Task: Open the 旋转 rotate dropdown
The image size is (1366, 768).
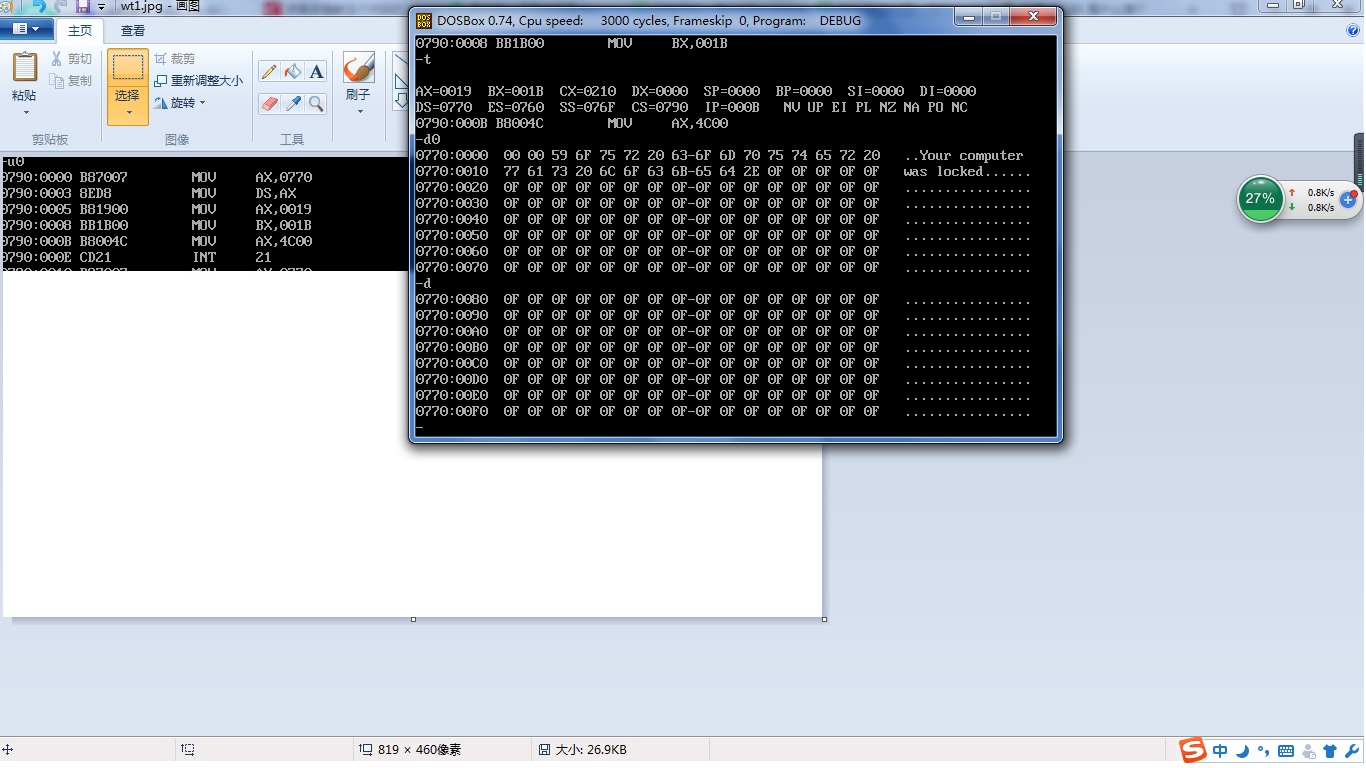Action: coord(180,103)
